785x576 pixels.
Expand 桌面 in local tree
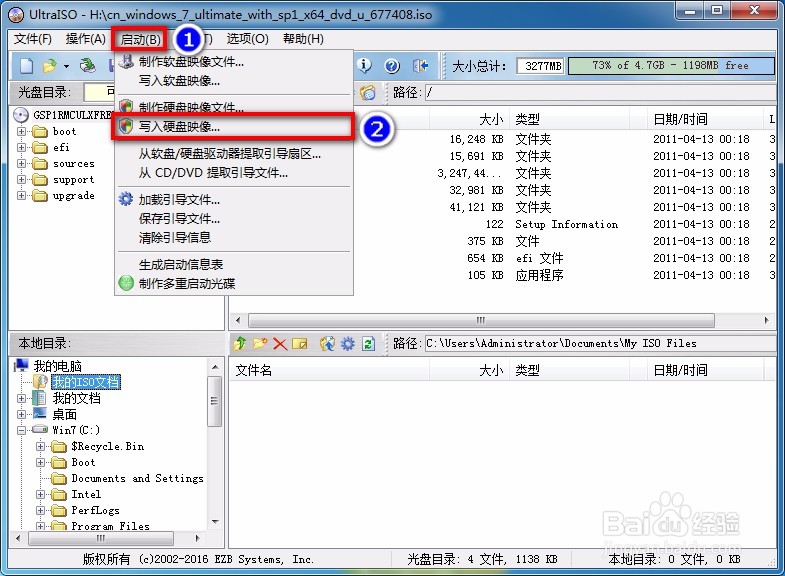(22, 414)
